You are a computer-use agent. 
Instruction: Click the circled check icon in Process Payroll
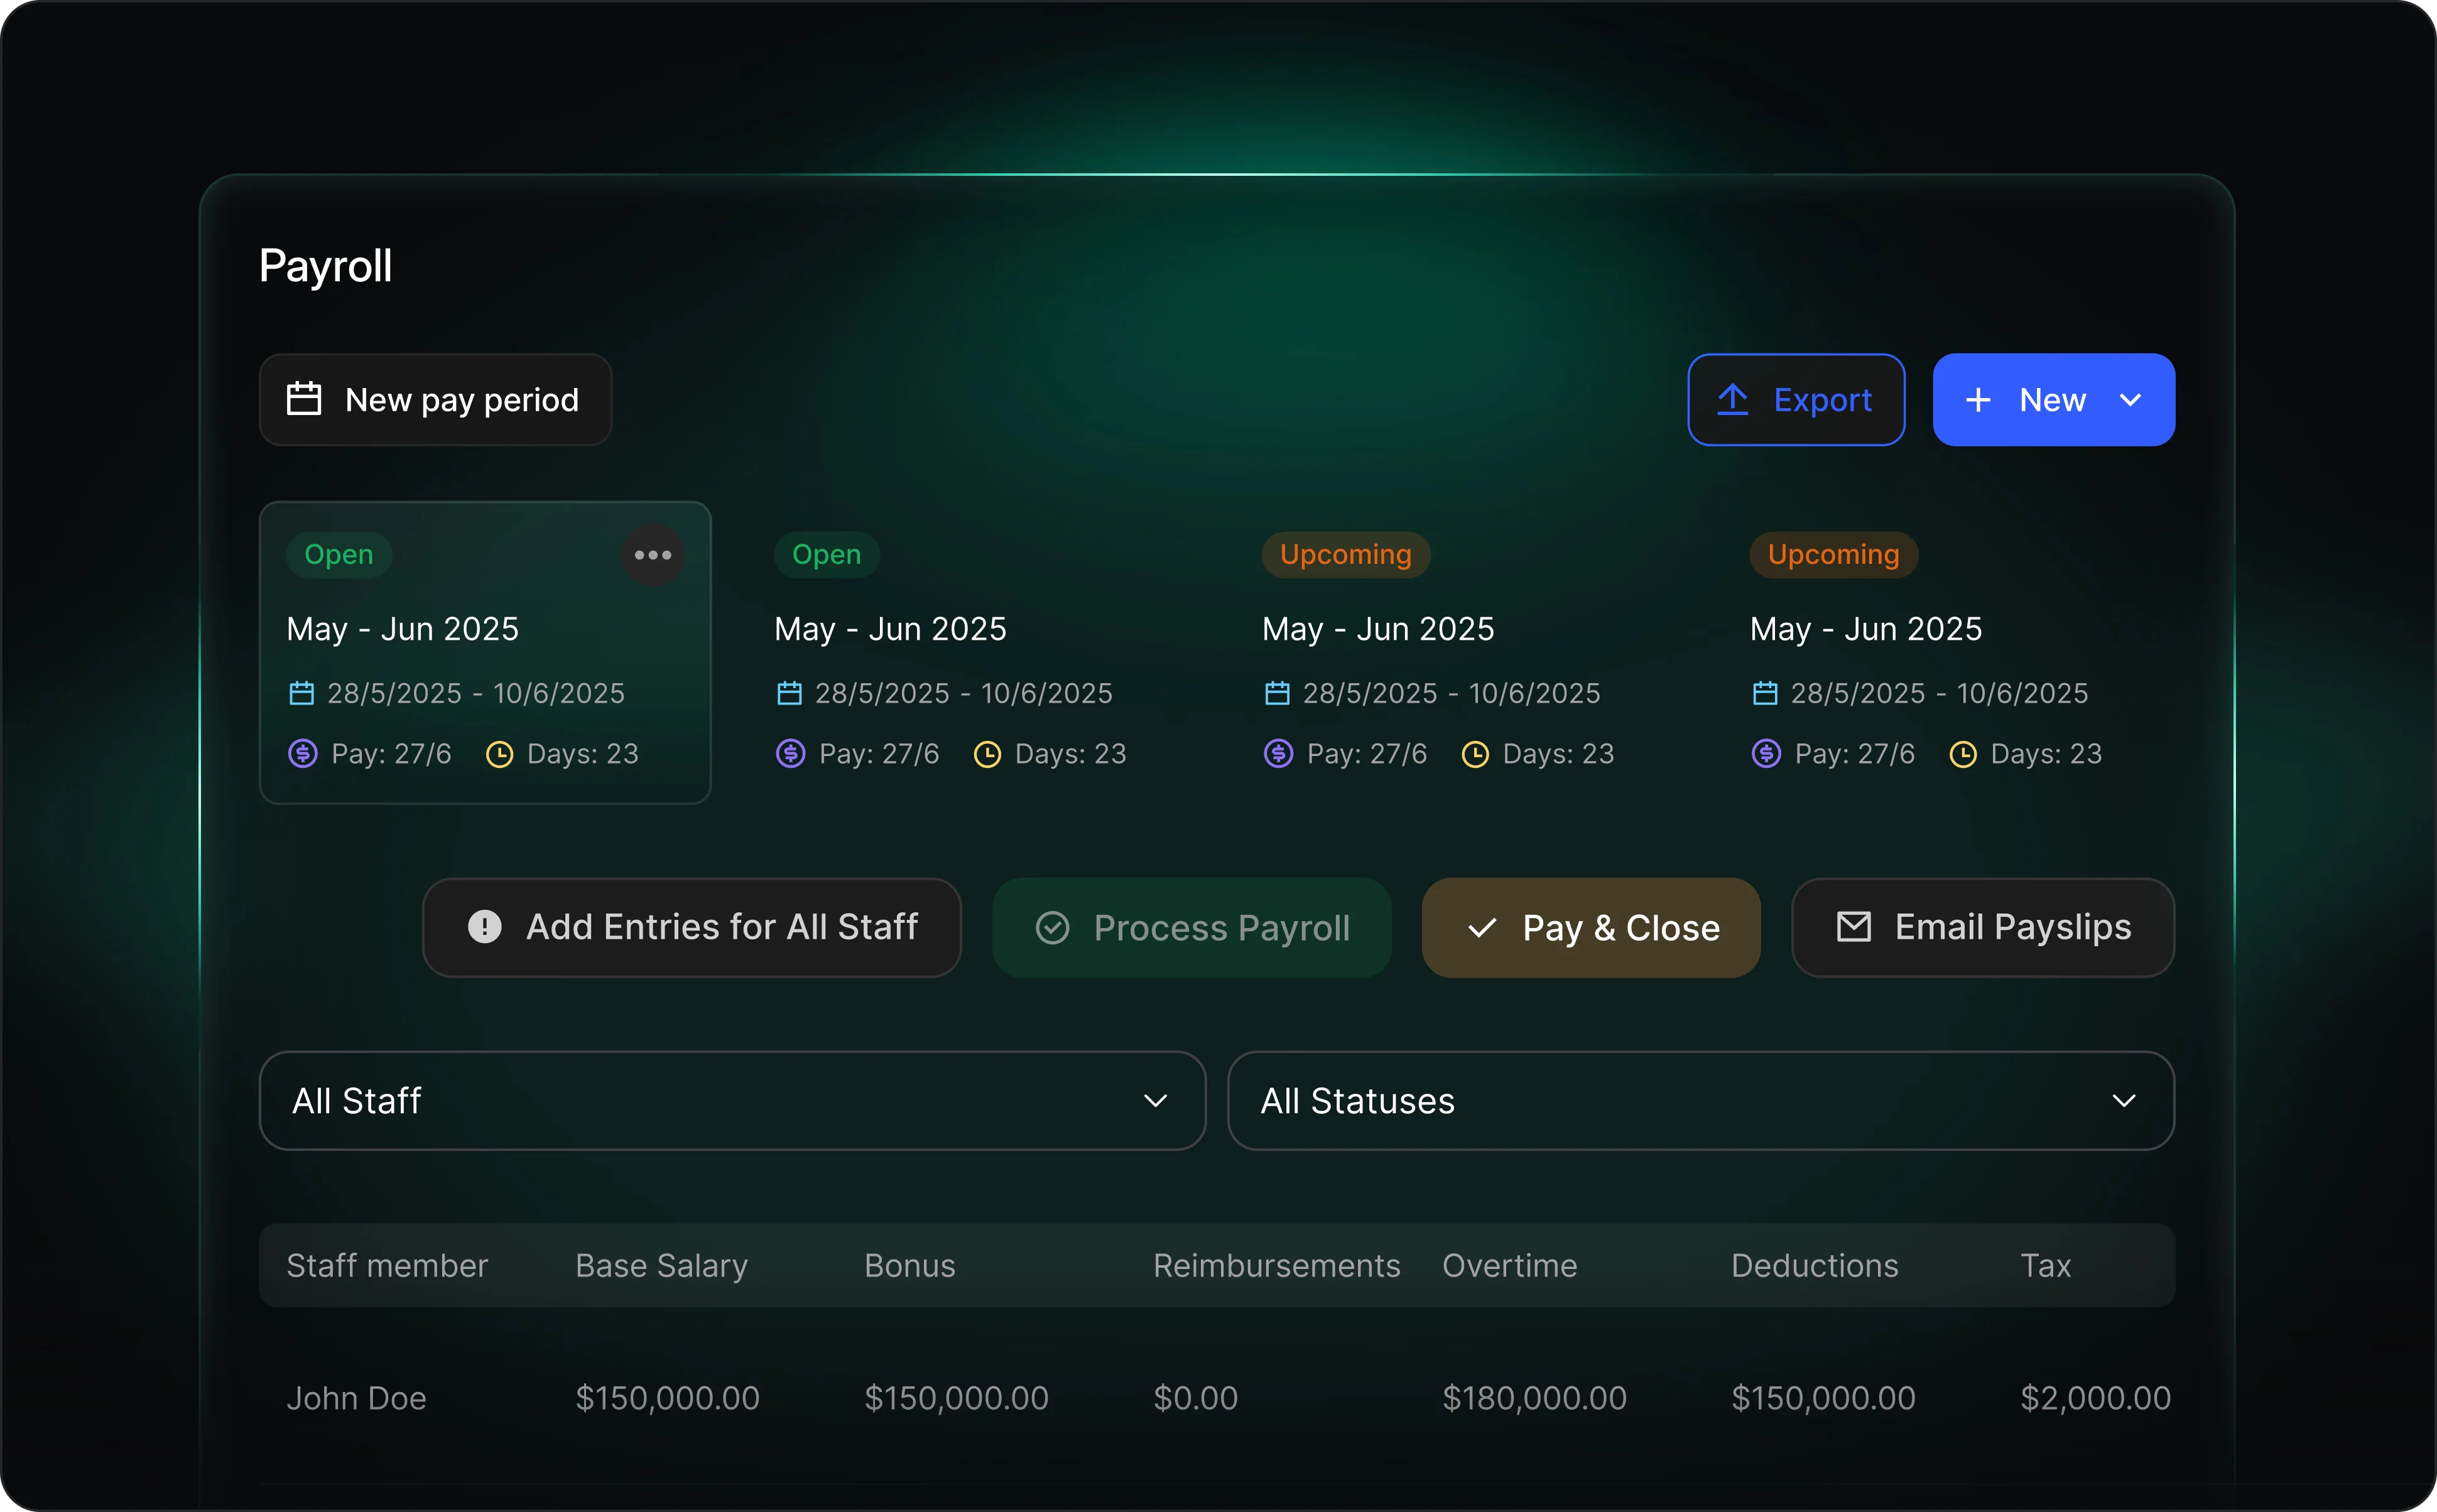tap(1052, 928)
